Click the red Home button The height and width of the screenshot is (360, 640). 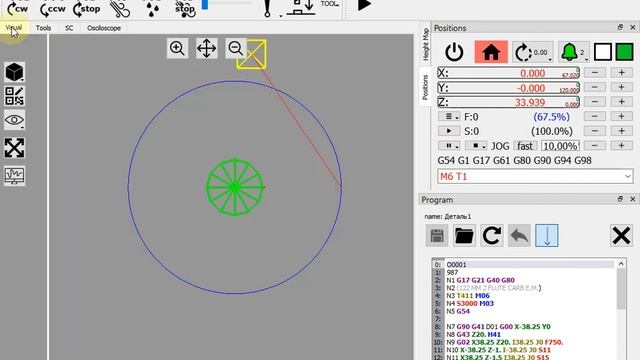491,52
